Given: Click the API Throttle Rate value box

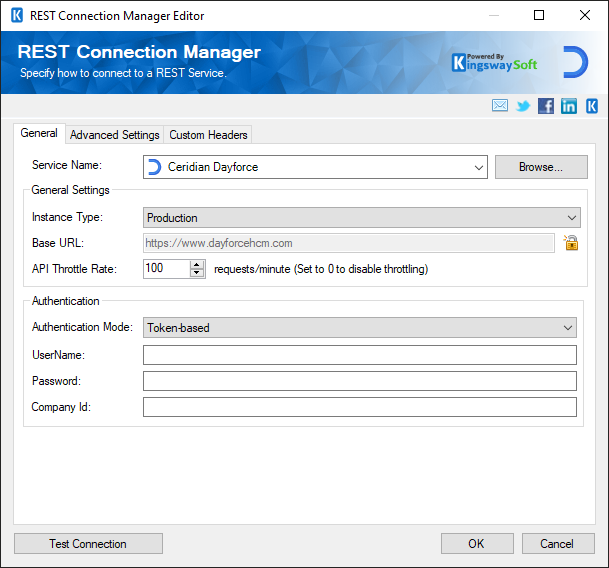Looking at the screenshot, I should [167, 268].
